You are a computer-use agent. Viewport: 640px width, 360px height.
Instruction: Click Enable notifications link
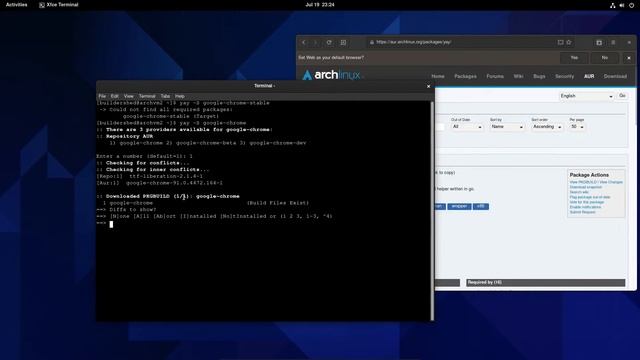click(585, 207)
